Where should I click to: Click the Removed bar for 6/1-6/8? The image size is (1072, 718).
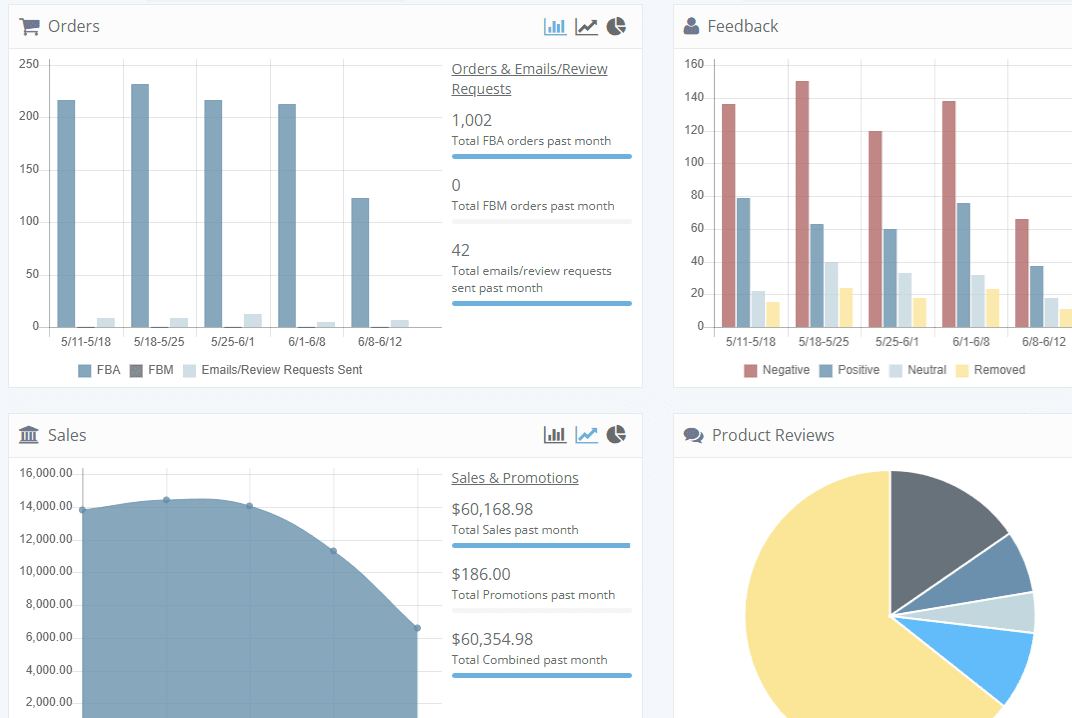(993, 308)
